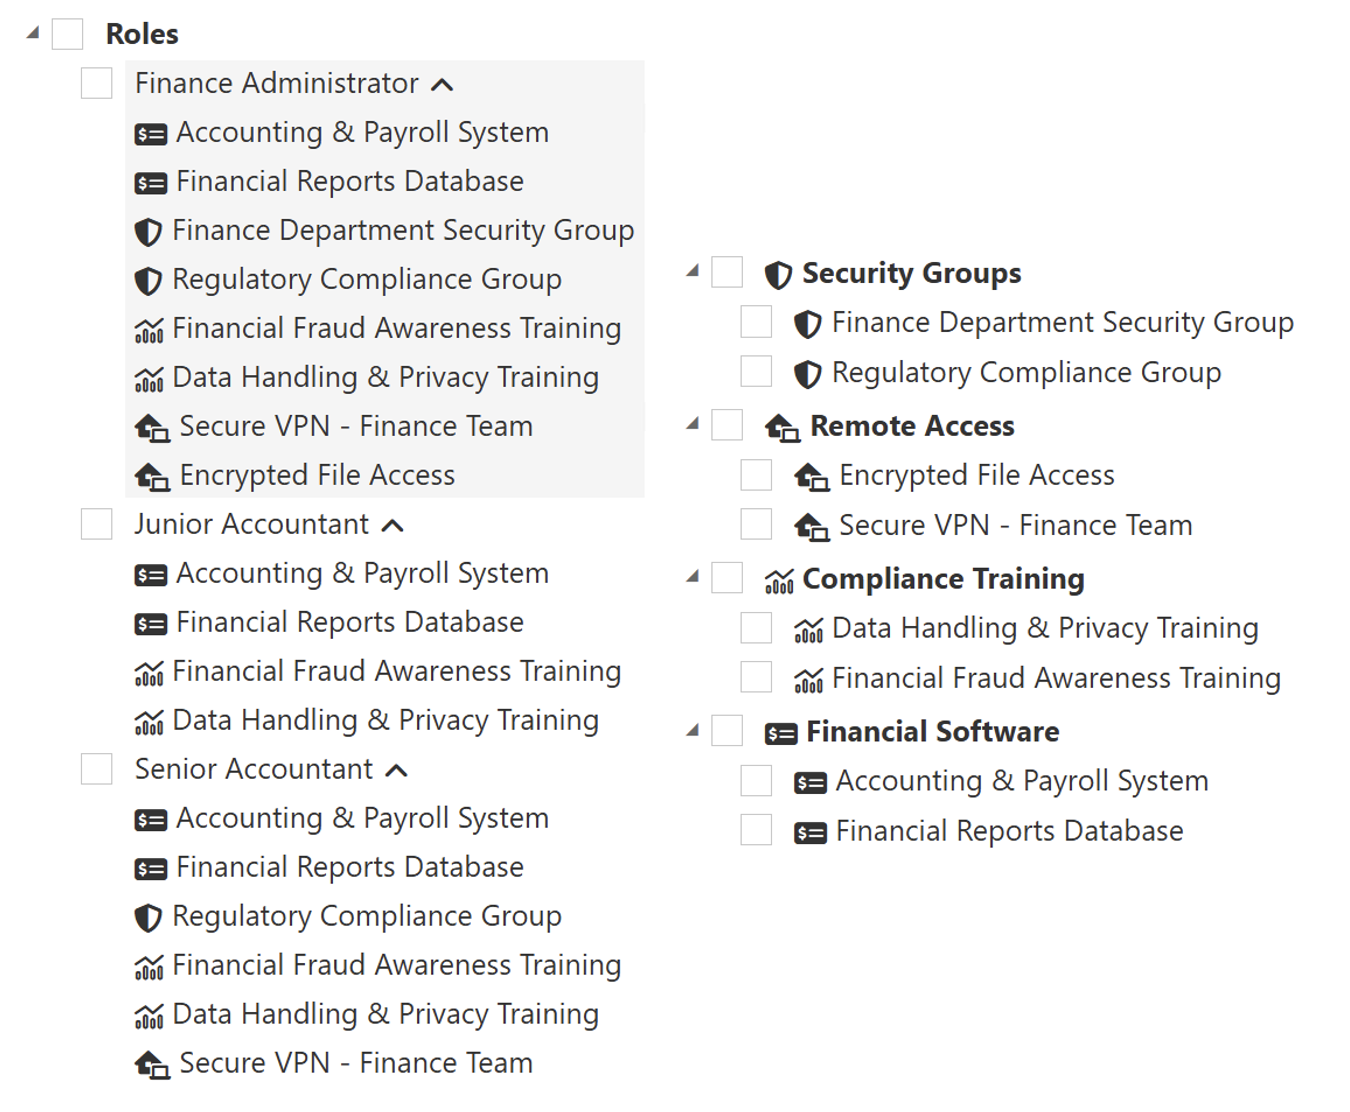This screenshot has width=1350, height=1112.
Task: Select Accounting & Payroll System under Financial Software
Action: click(x=756, y=781)
